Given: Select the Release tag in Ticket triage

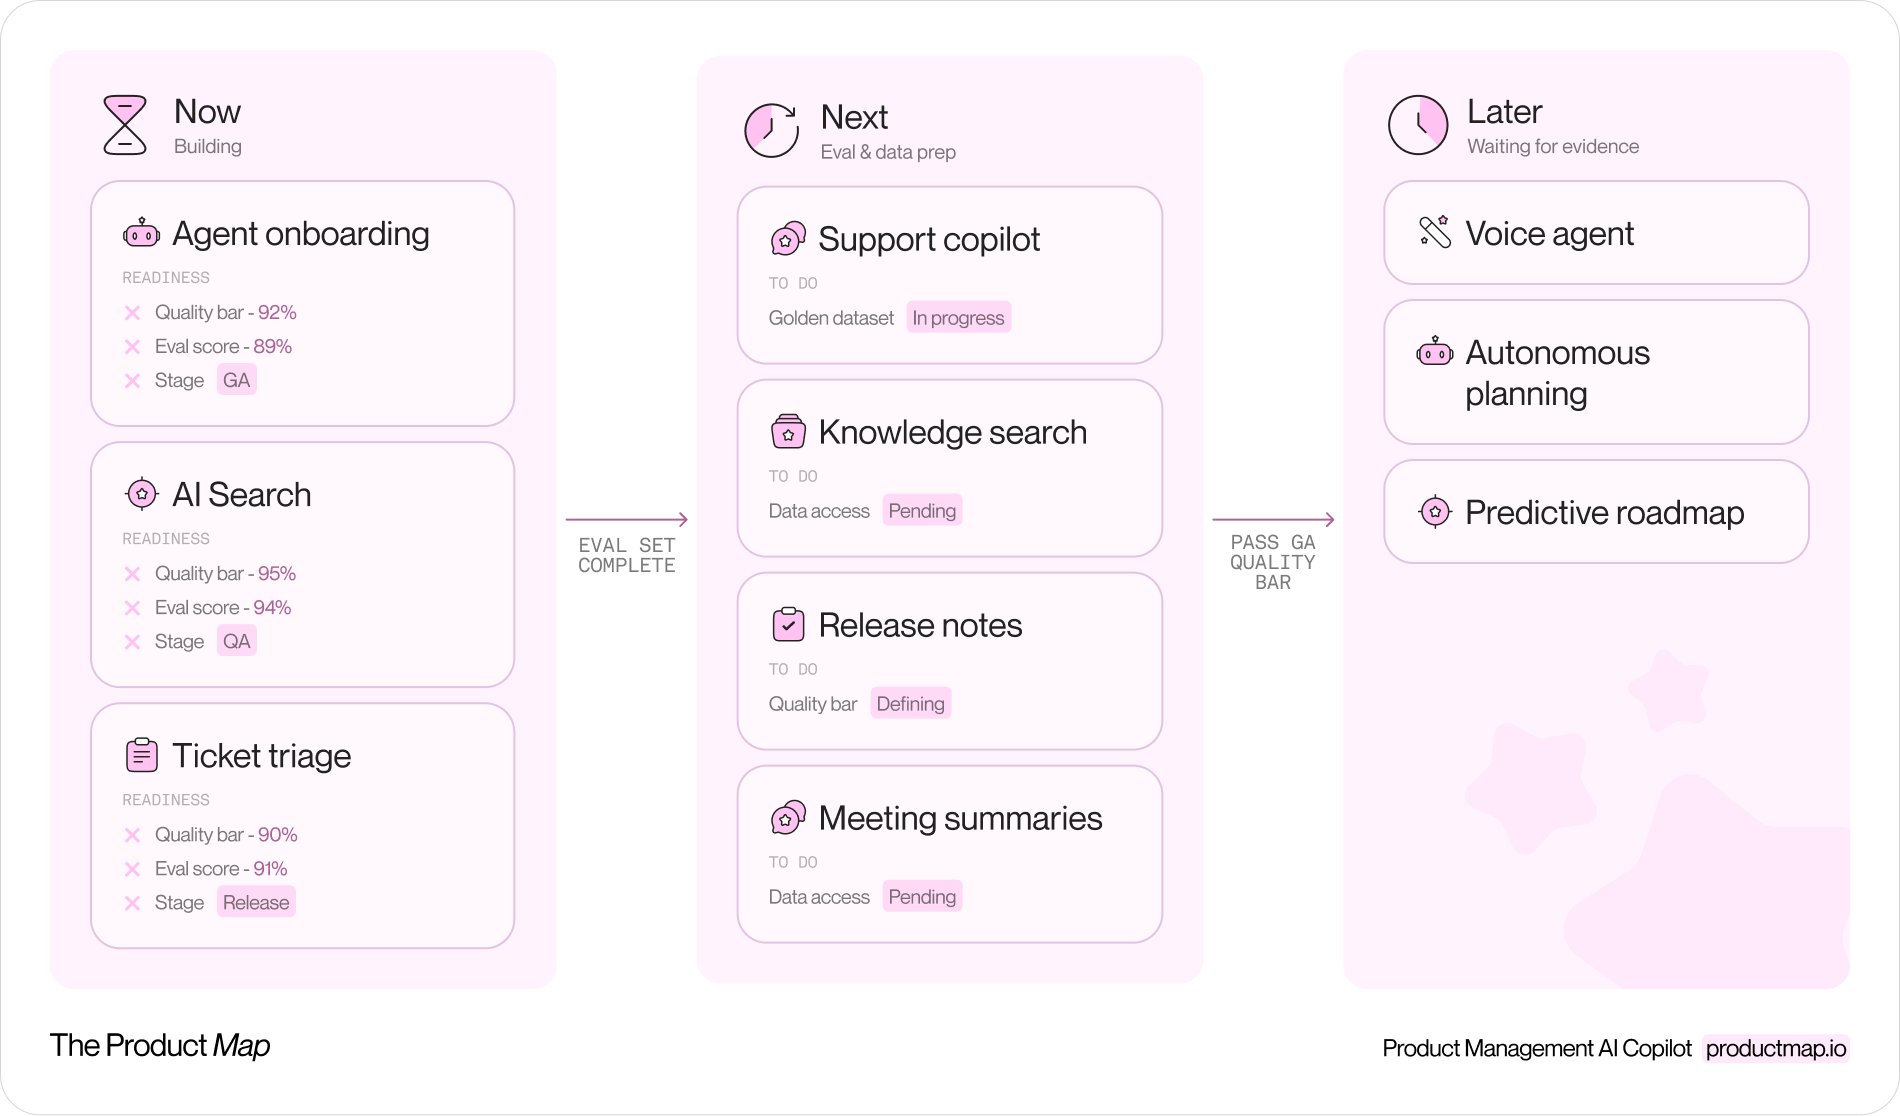Looking at the screenshot, I should click(256, 902).
